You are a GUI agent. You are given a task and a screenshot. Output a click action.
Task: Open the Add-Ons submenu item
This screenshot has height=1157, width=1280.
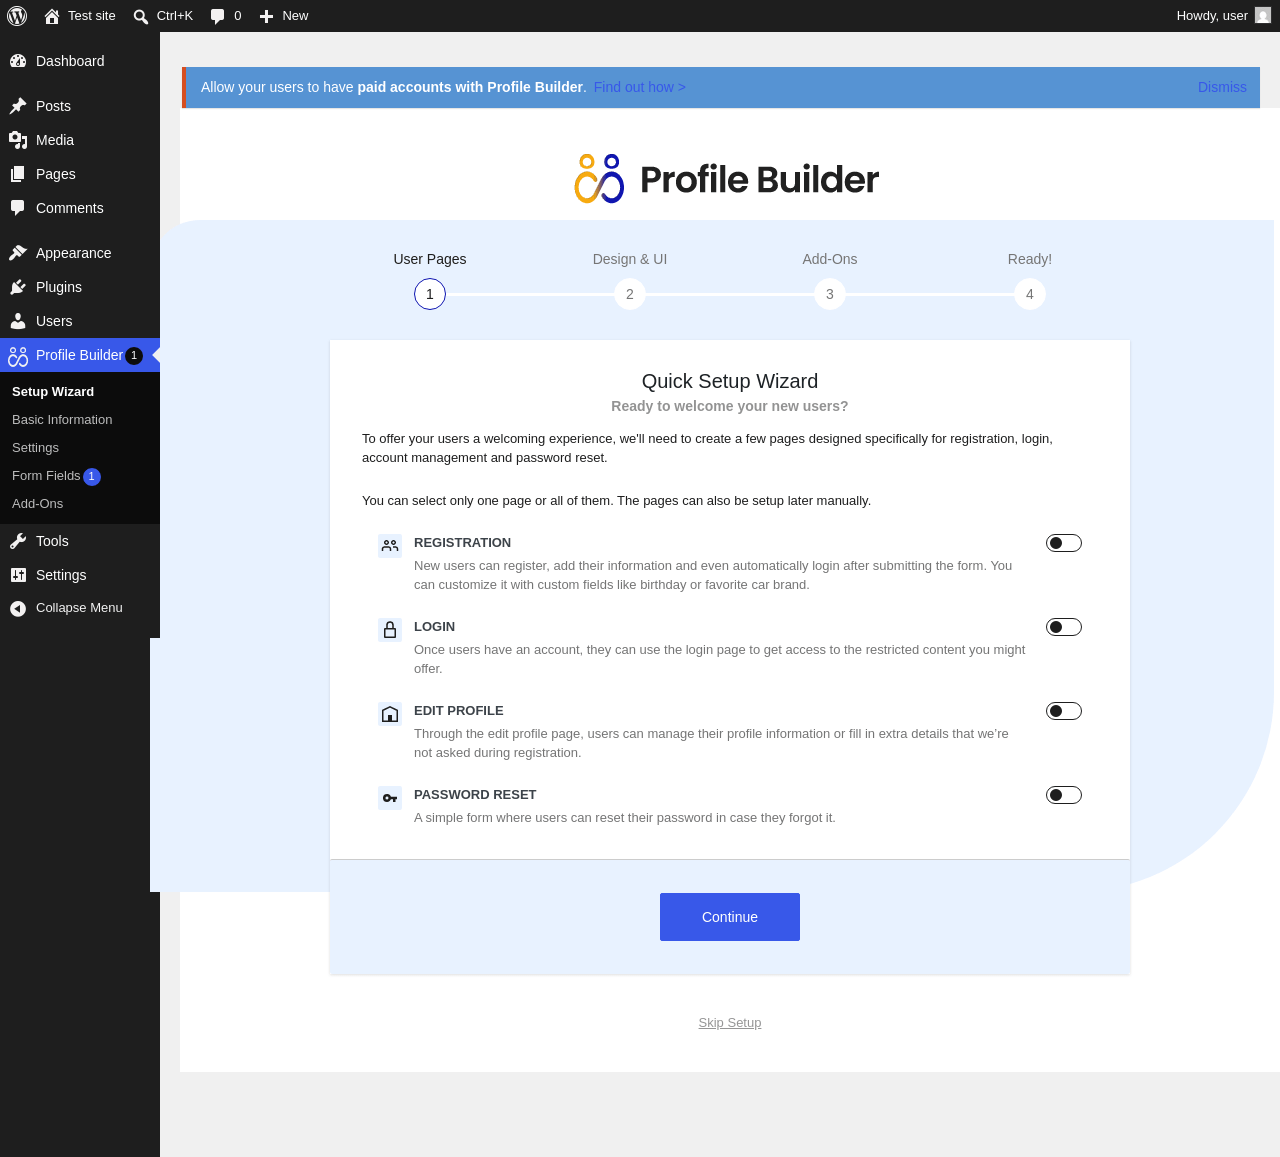click(37, 504)
